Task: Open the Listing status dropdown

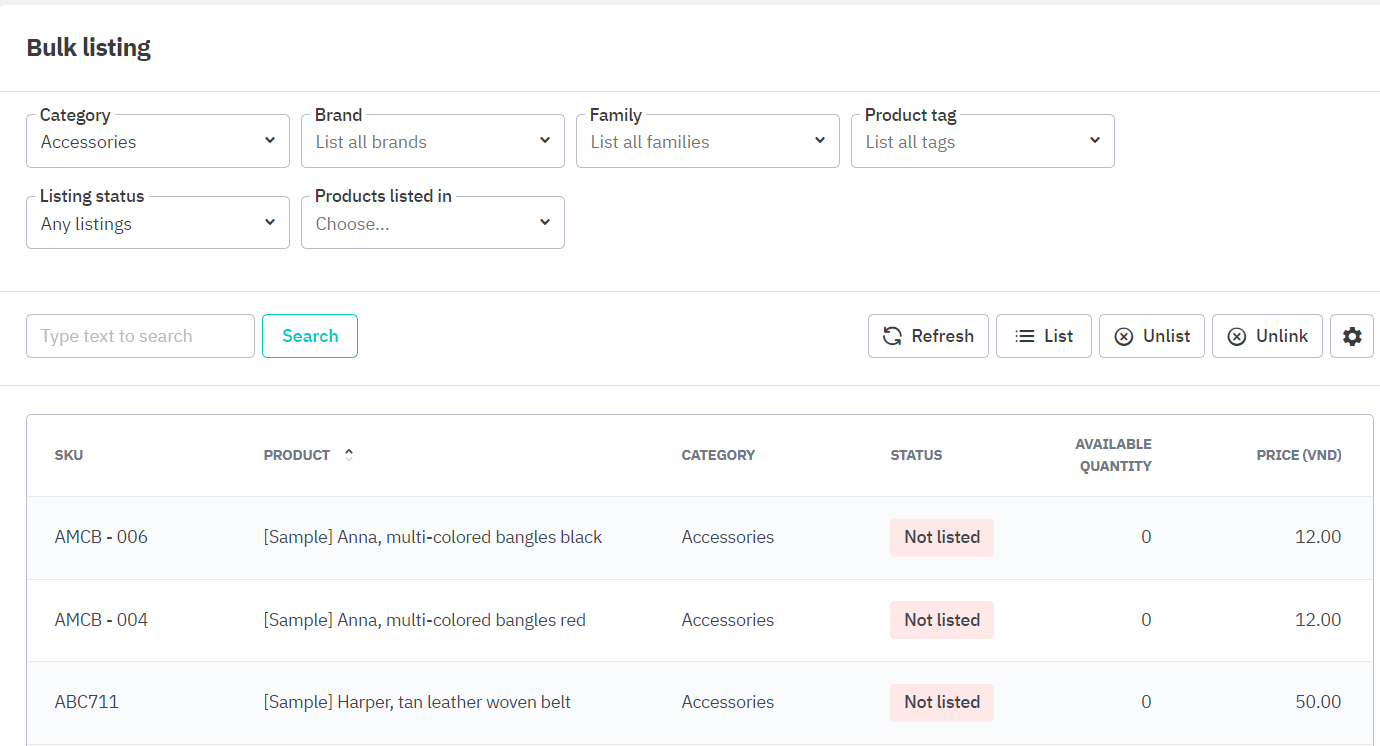Action: tap(158, 224)
